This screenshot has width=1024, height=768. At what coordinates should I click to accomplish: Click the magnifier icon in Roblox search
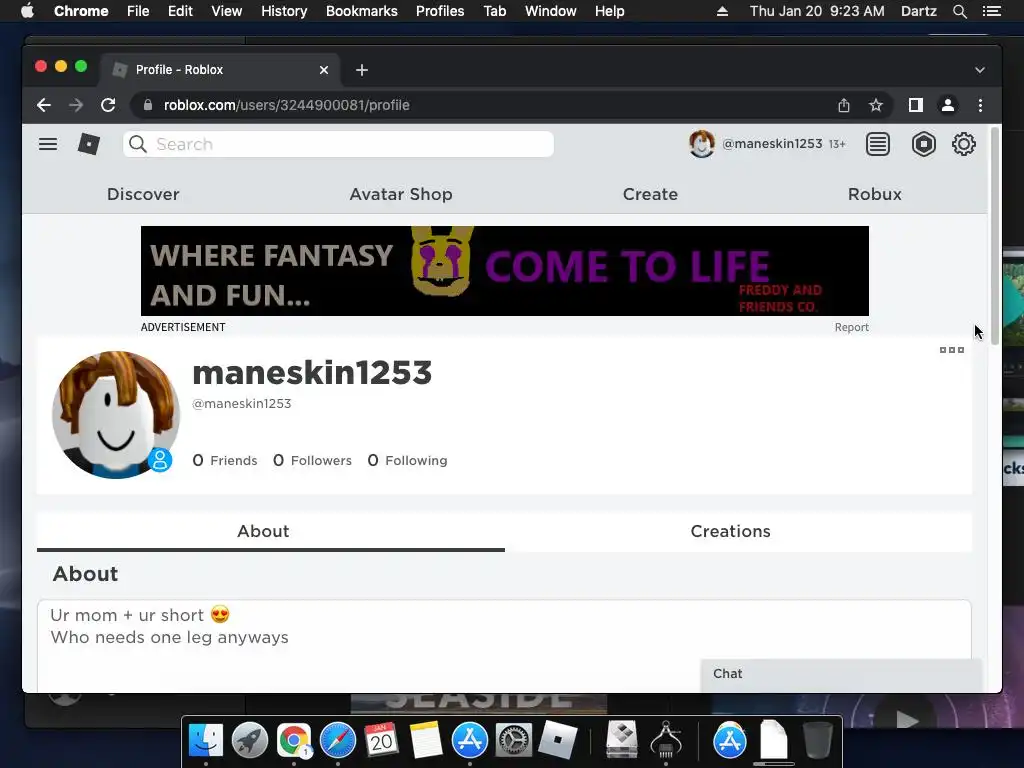[x=138, y=144]
